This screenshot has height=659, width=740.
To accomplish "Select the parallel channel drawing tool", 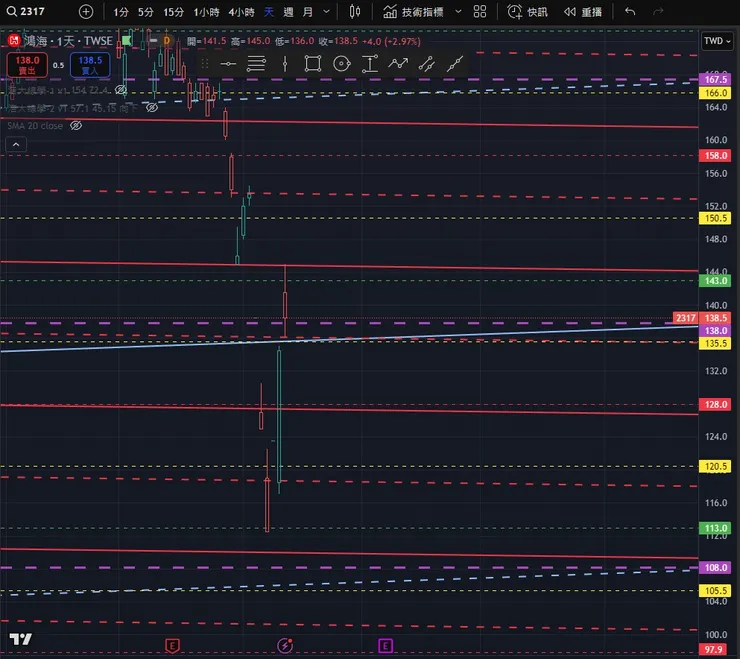I will pyautogui.click(x=427, y=64).
